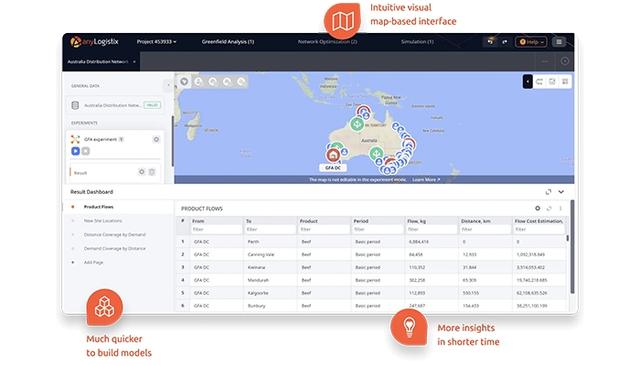Click the anyLogistix logo
The height and width of the screenshot is (366, 640).
94,42
